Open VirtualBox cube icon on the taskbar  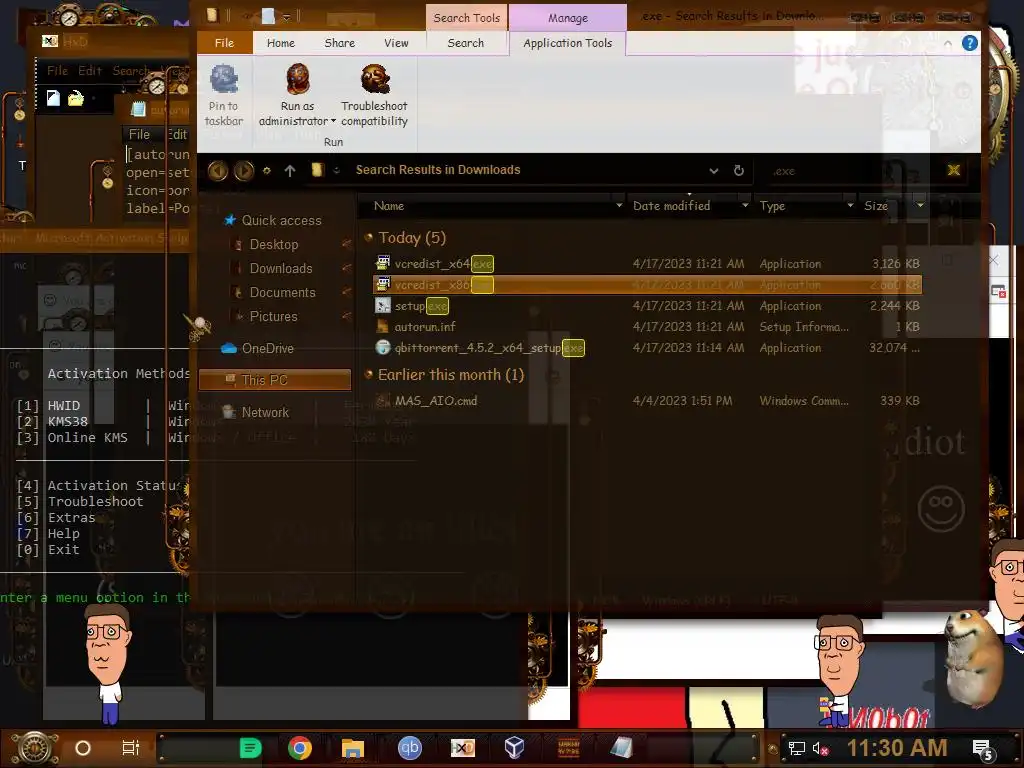click(515, 748)
